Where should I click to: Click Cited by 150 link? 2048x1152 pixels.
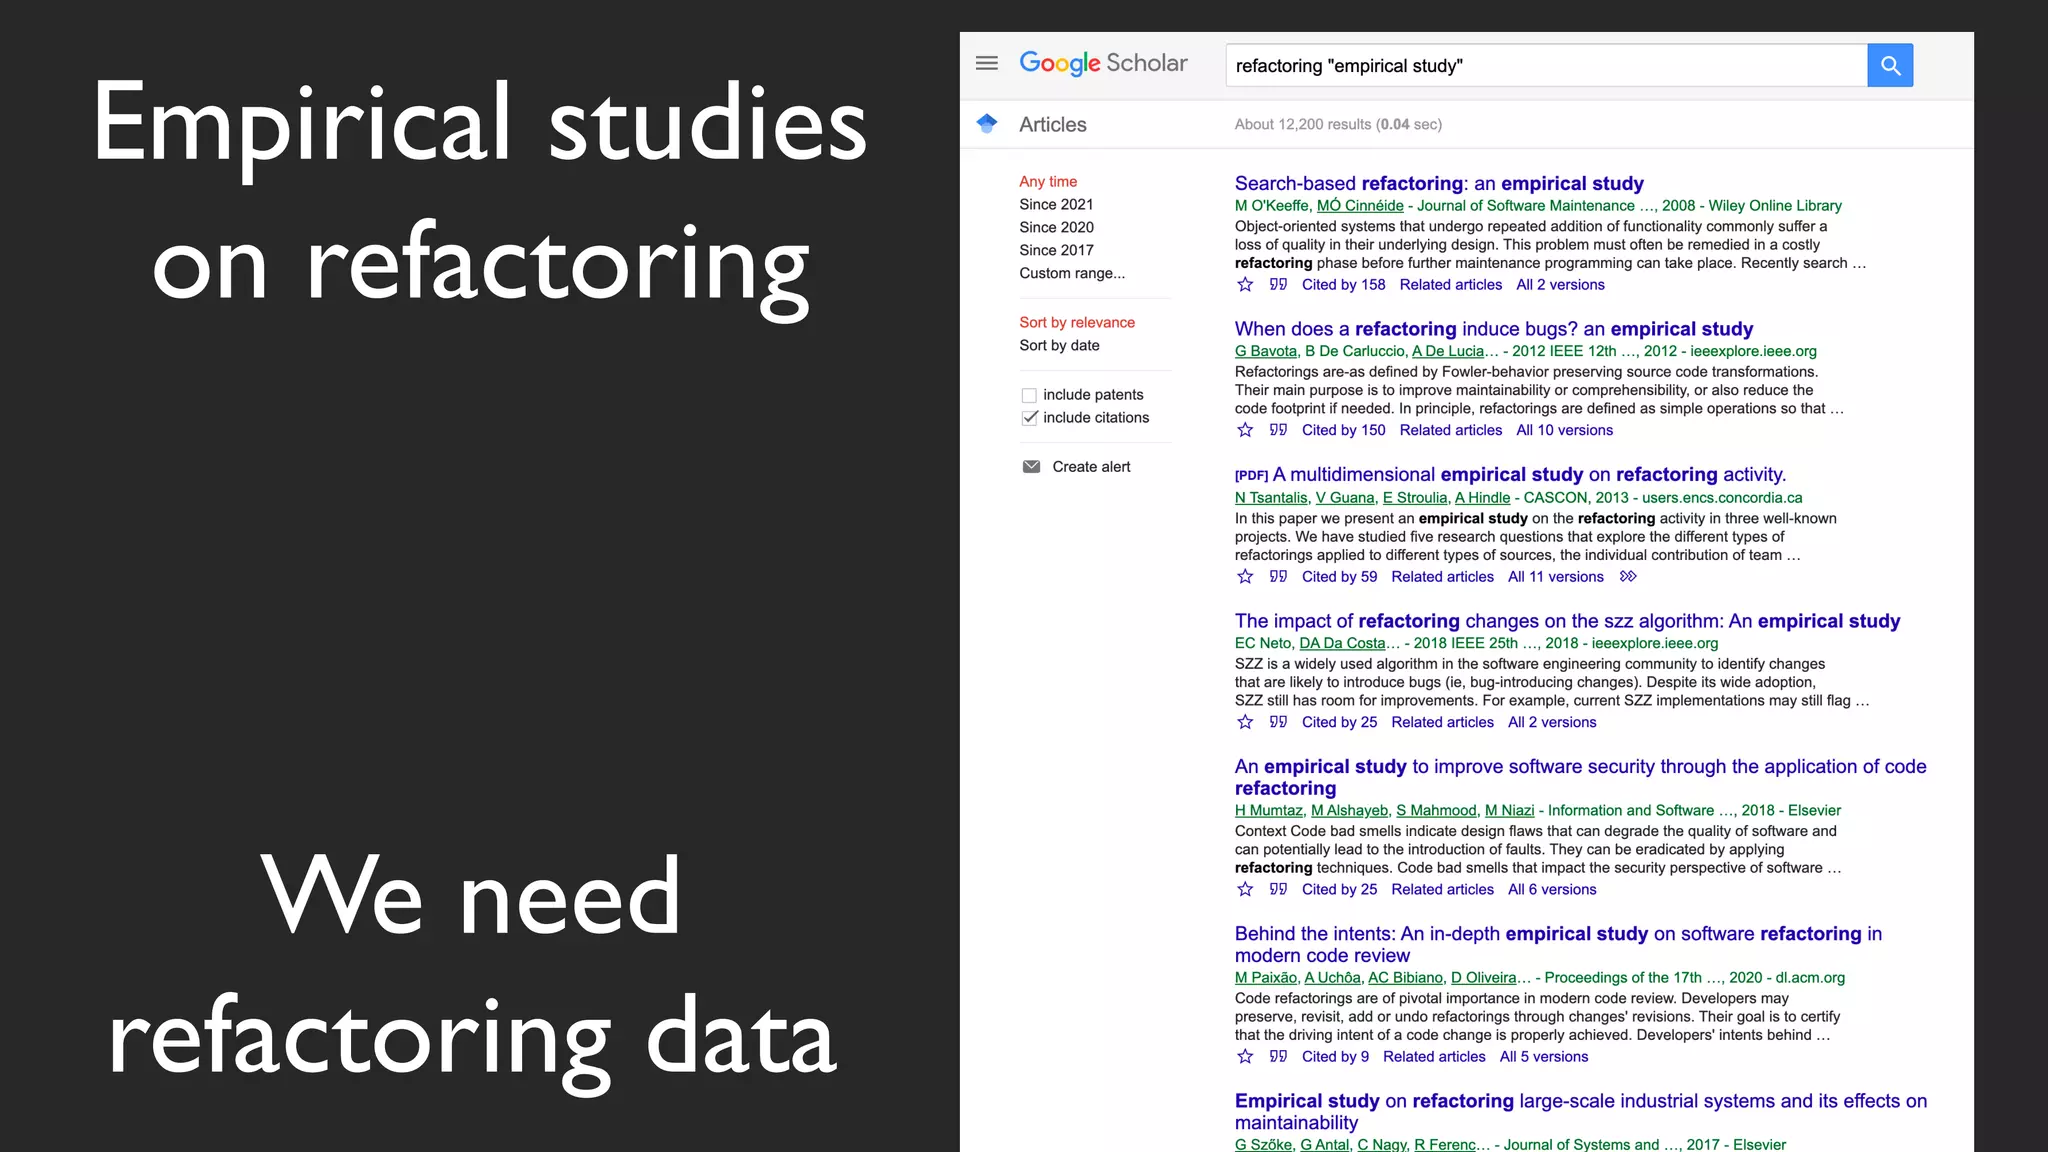click(1343, 430)
